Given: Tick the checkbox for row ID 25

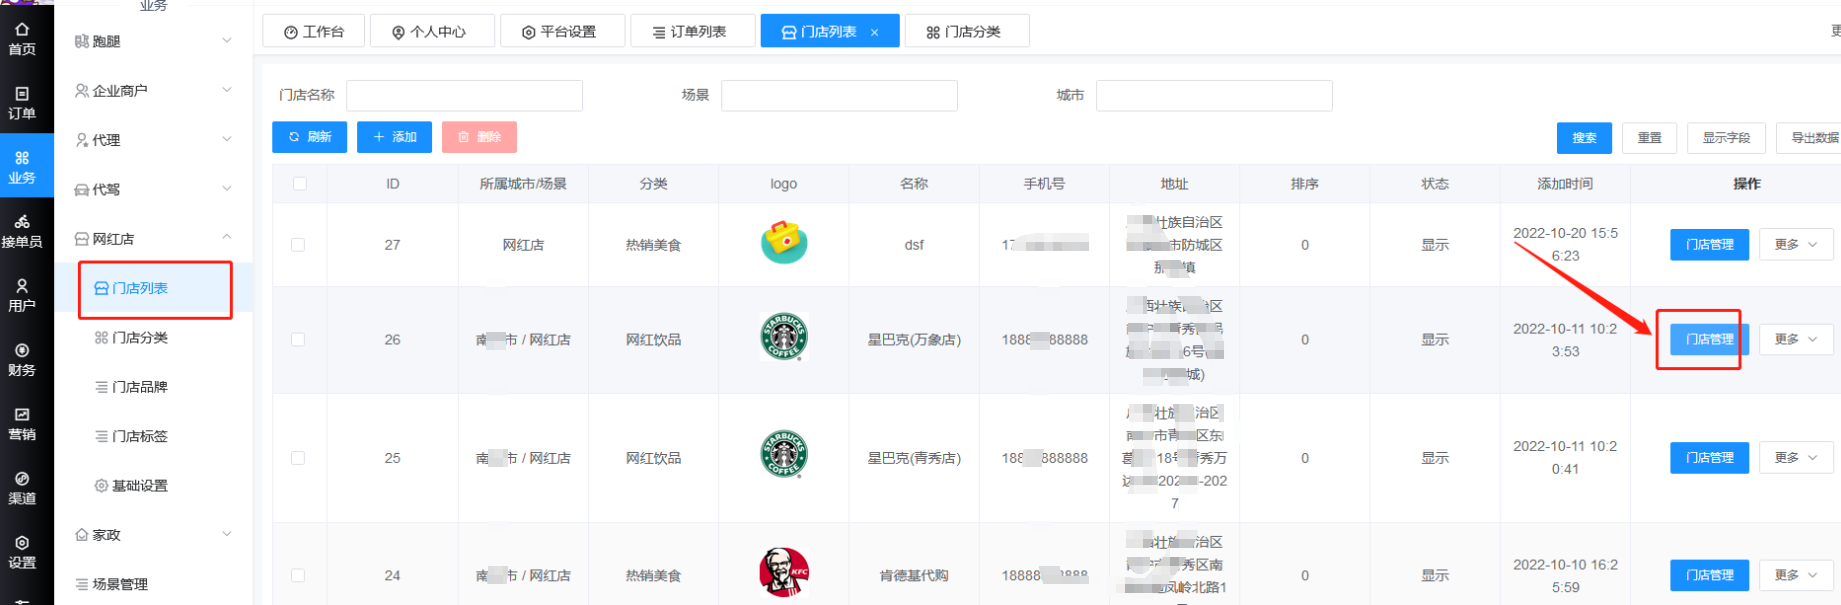Looking at the screenshot, I should pos(298,458).
